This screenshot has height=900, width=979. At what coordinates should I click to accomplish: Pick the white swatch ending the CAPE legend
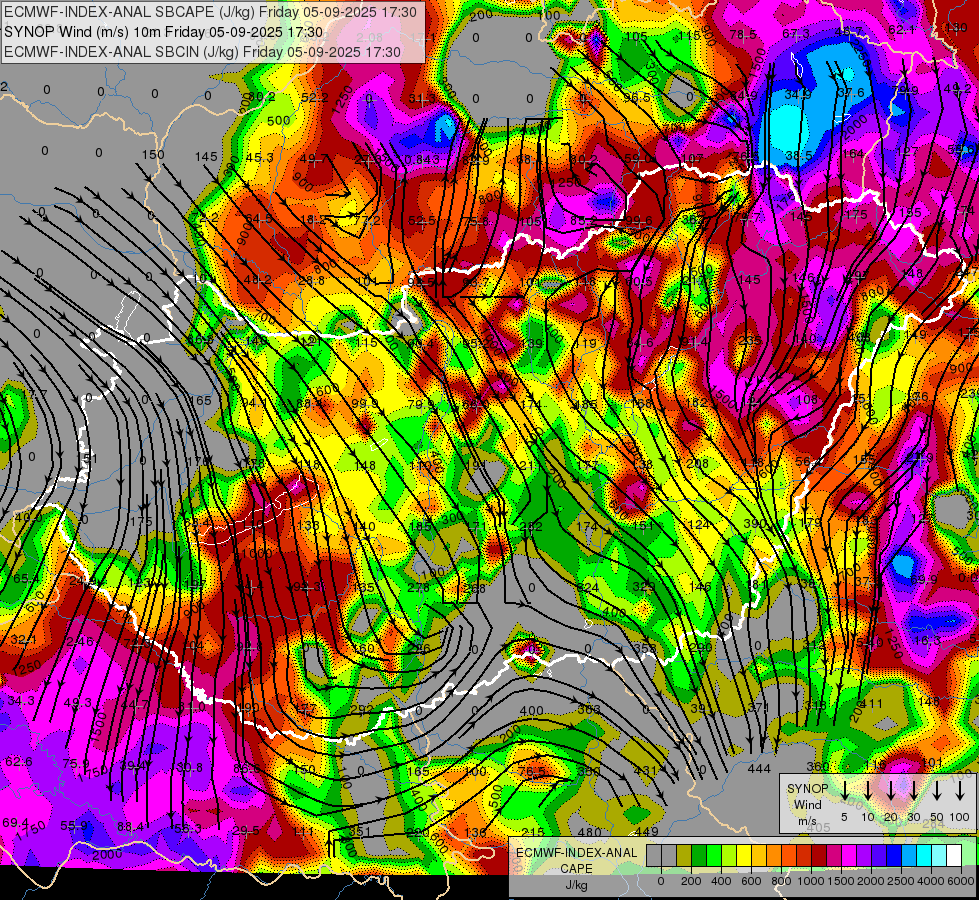point(954,856)
